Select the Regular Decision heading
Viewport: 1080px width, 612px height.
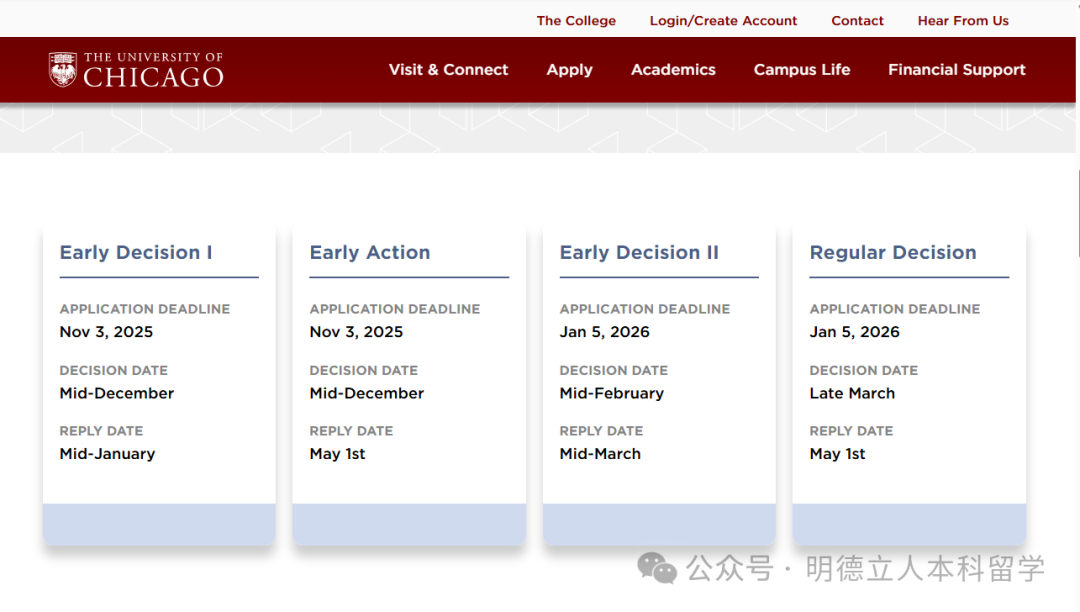pos(893,253)
